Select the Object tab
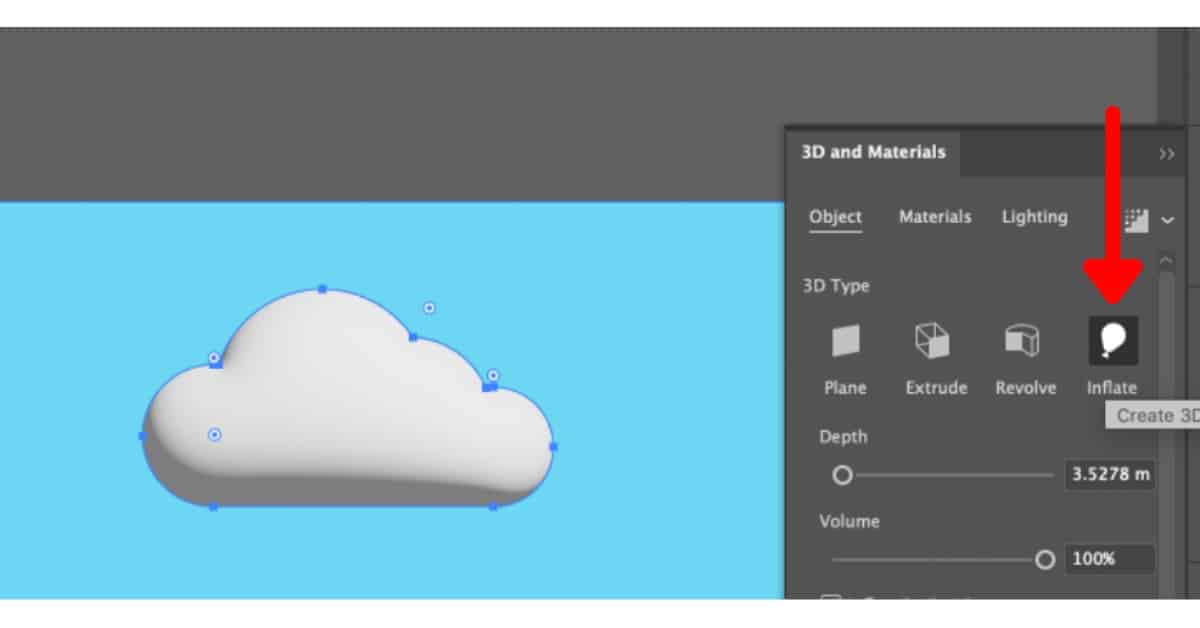Image resolution: width=1200 pixels, height=628 pixels. pos(836,217)
